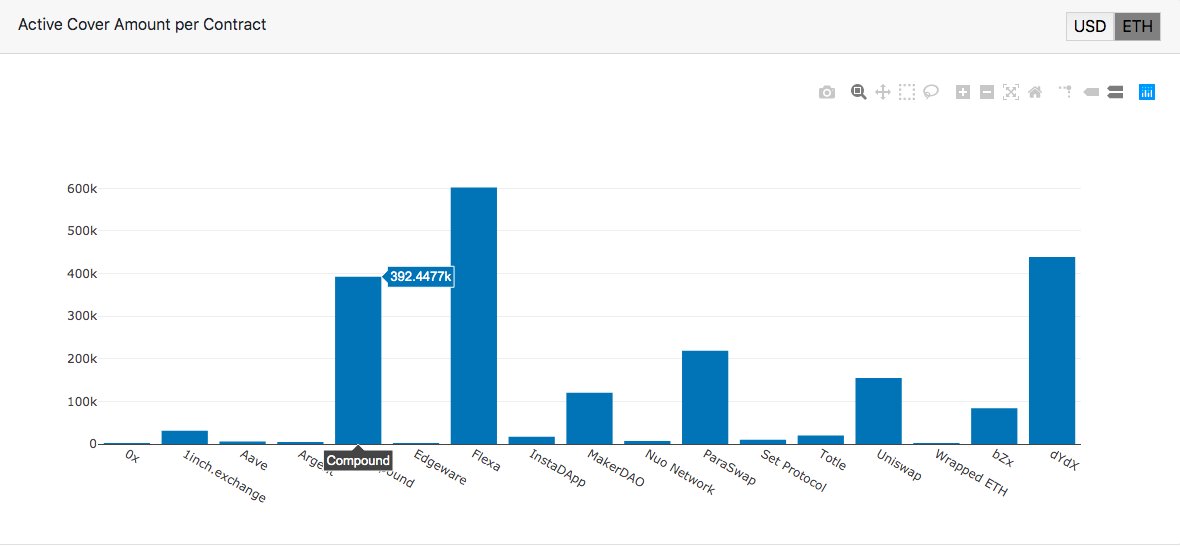
Task: Click the 100k y-axis label
Action: (x=82, y=402)
